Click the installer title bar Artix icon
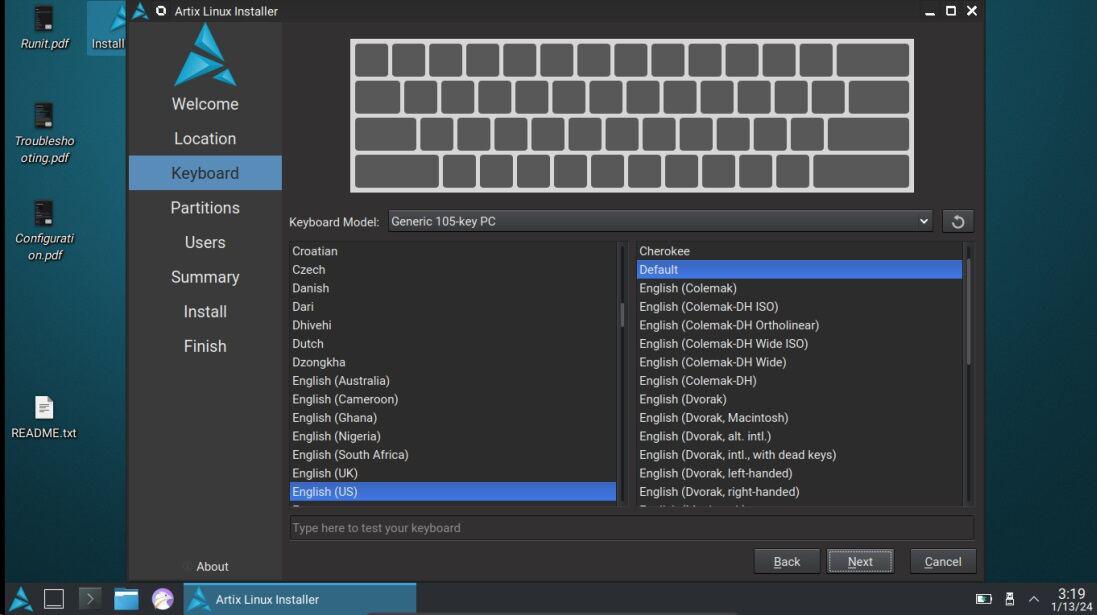Screen dimensions: 1097x615 coord(140,10)
